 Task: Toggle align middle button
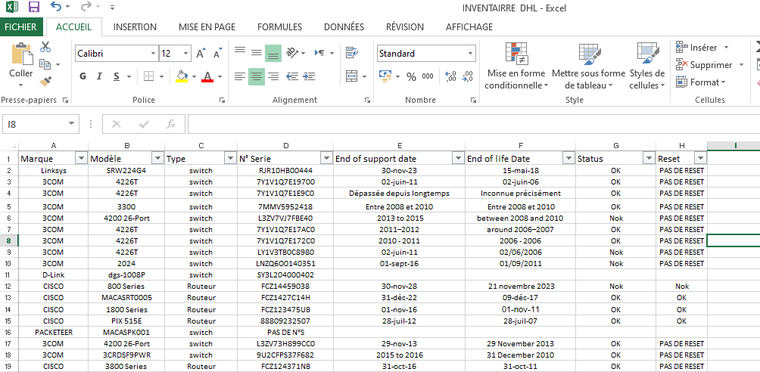[x=256, y=53]
